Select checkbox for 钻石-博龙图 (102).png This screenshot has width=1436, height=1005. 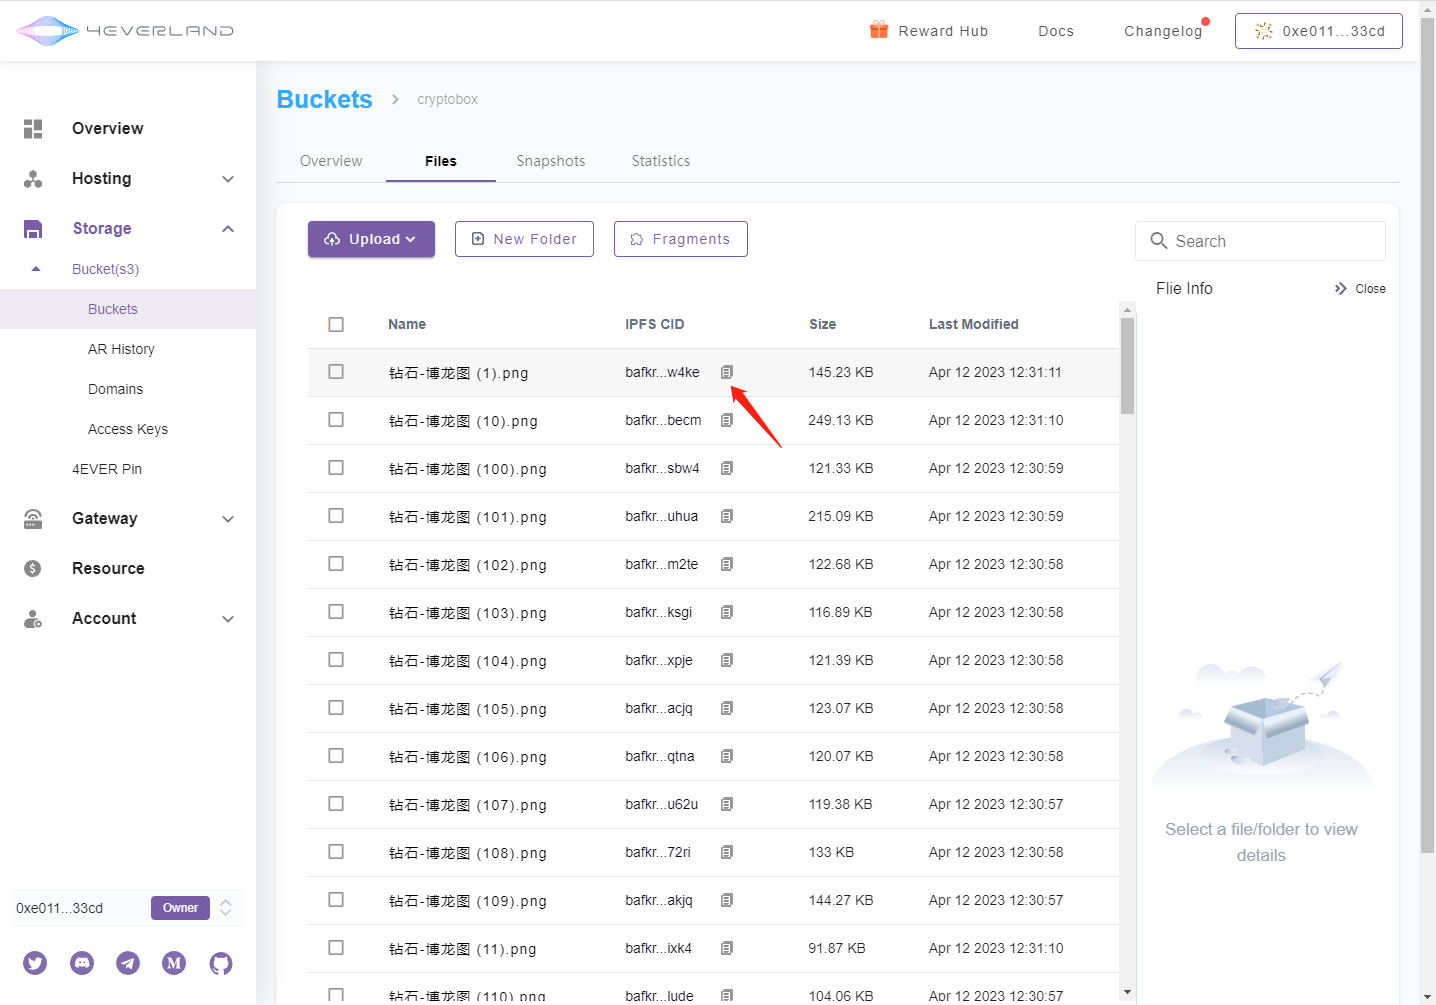[336, 564]
